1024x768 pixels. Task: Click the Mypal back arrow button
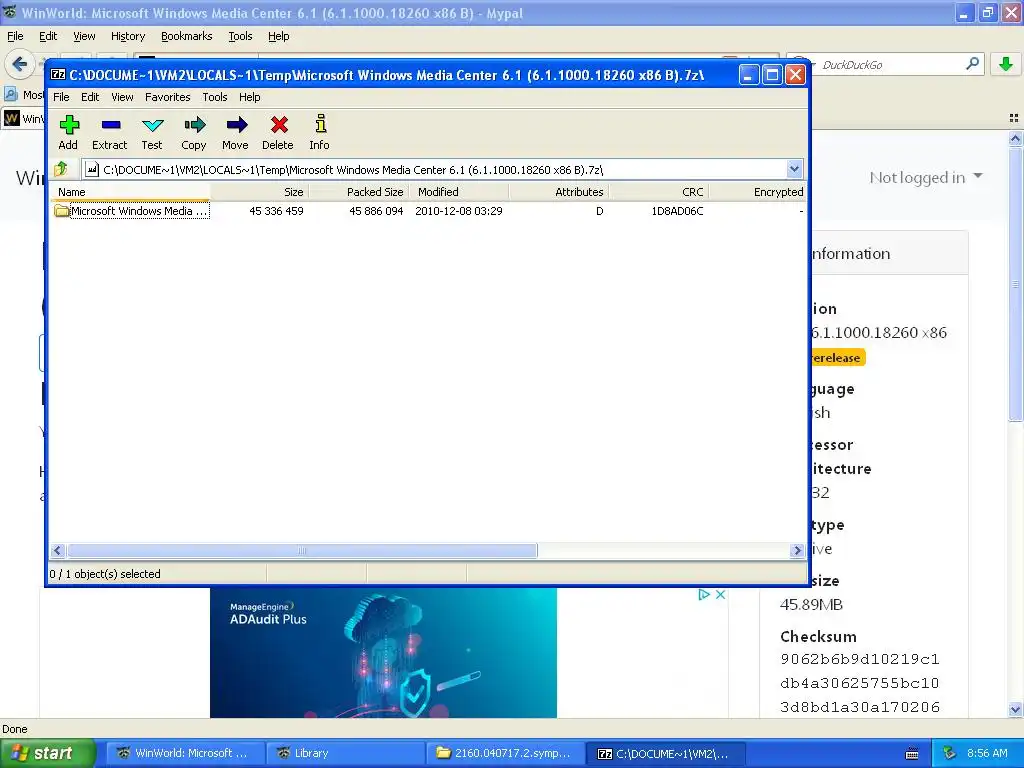point(20,64)
